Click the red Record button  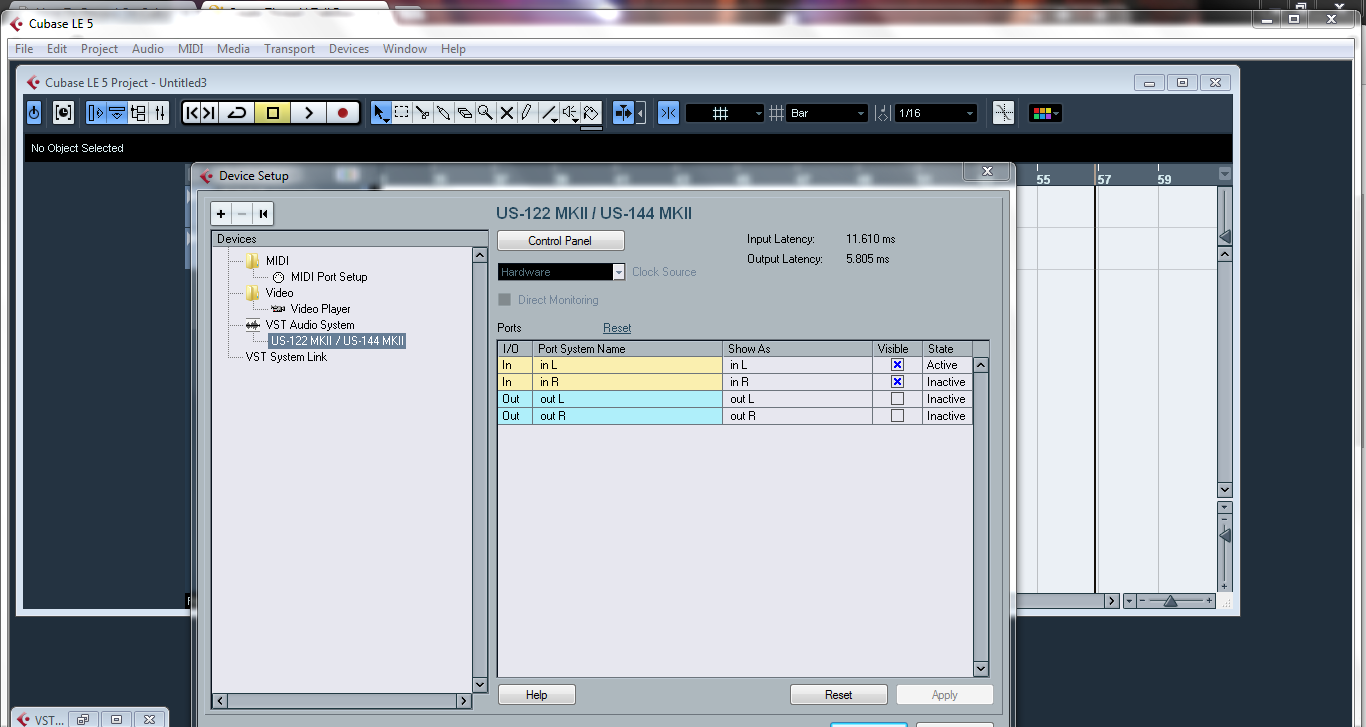pos(343,113)
